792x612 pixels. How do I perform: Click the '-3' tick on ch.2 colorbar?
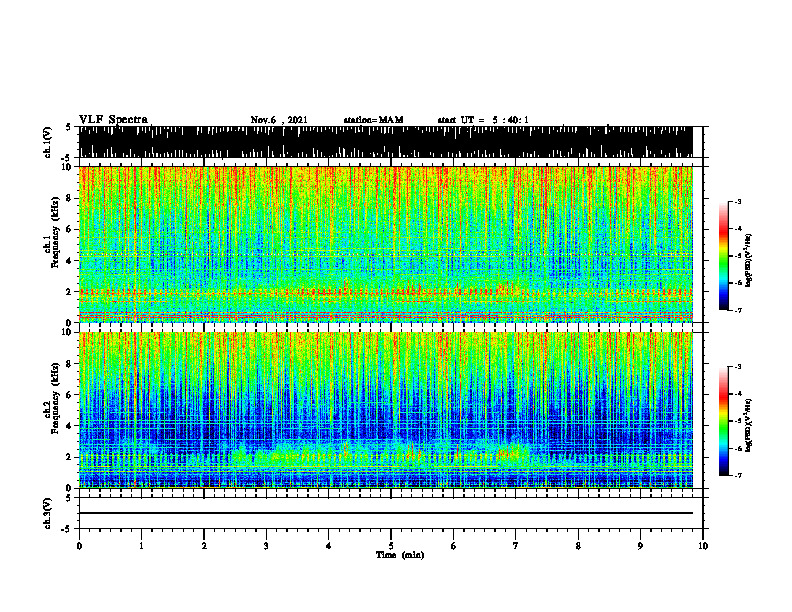pos(737,367)
